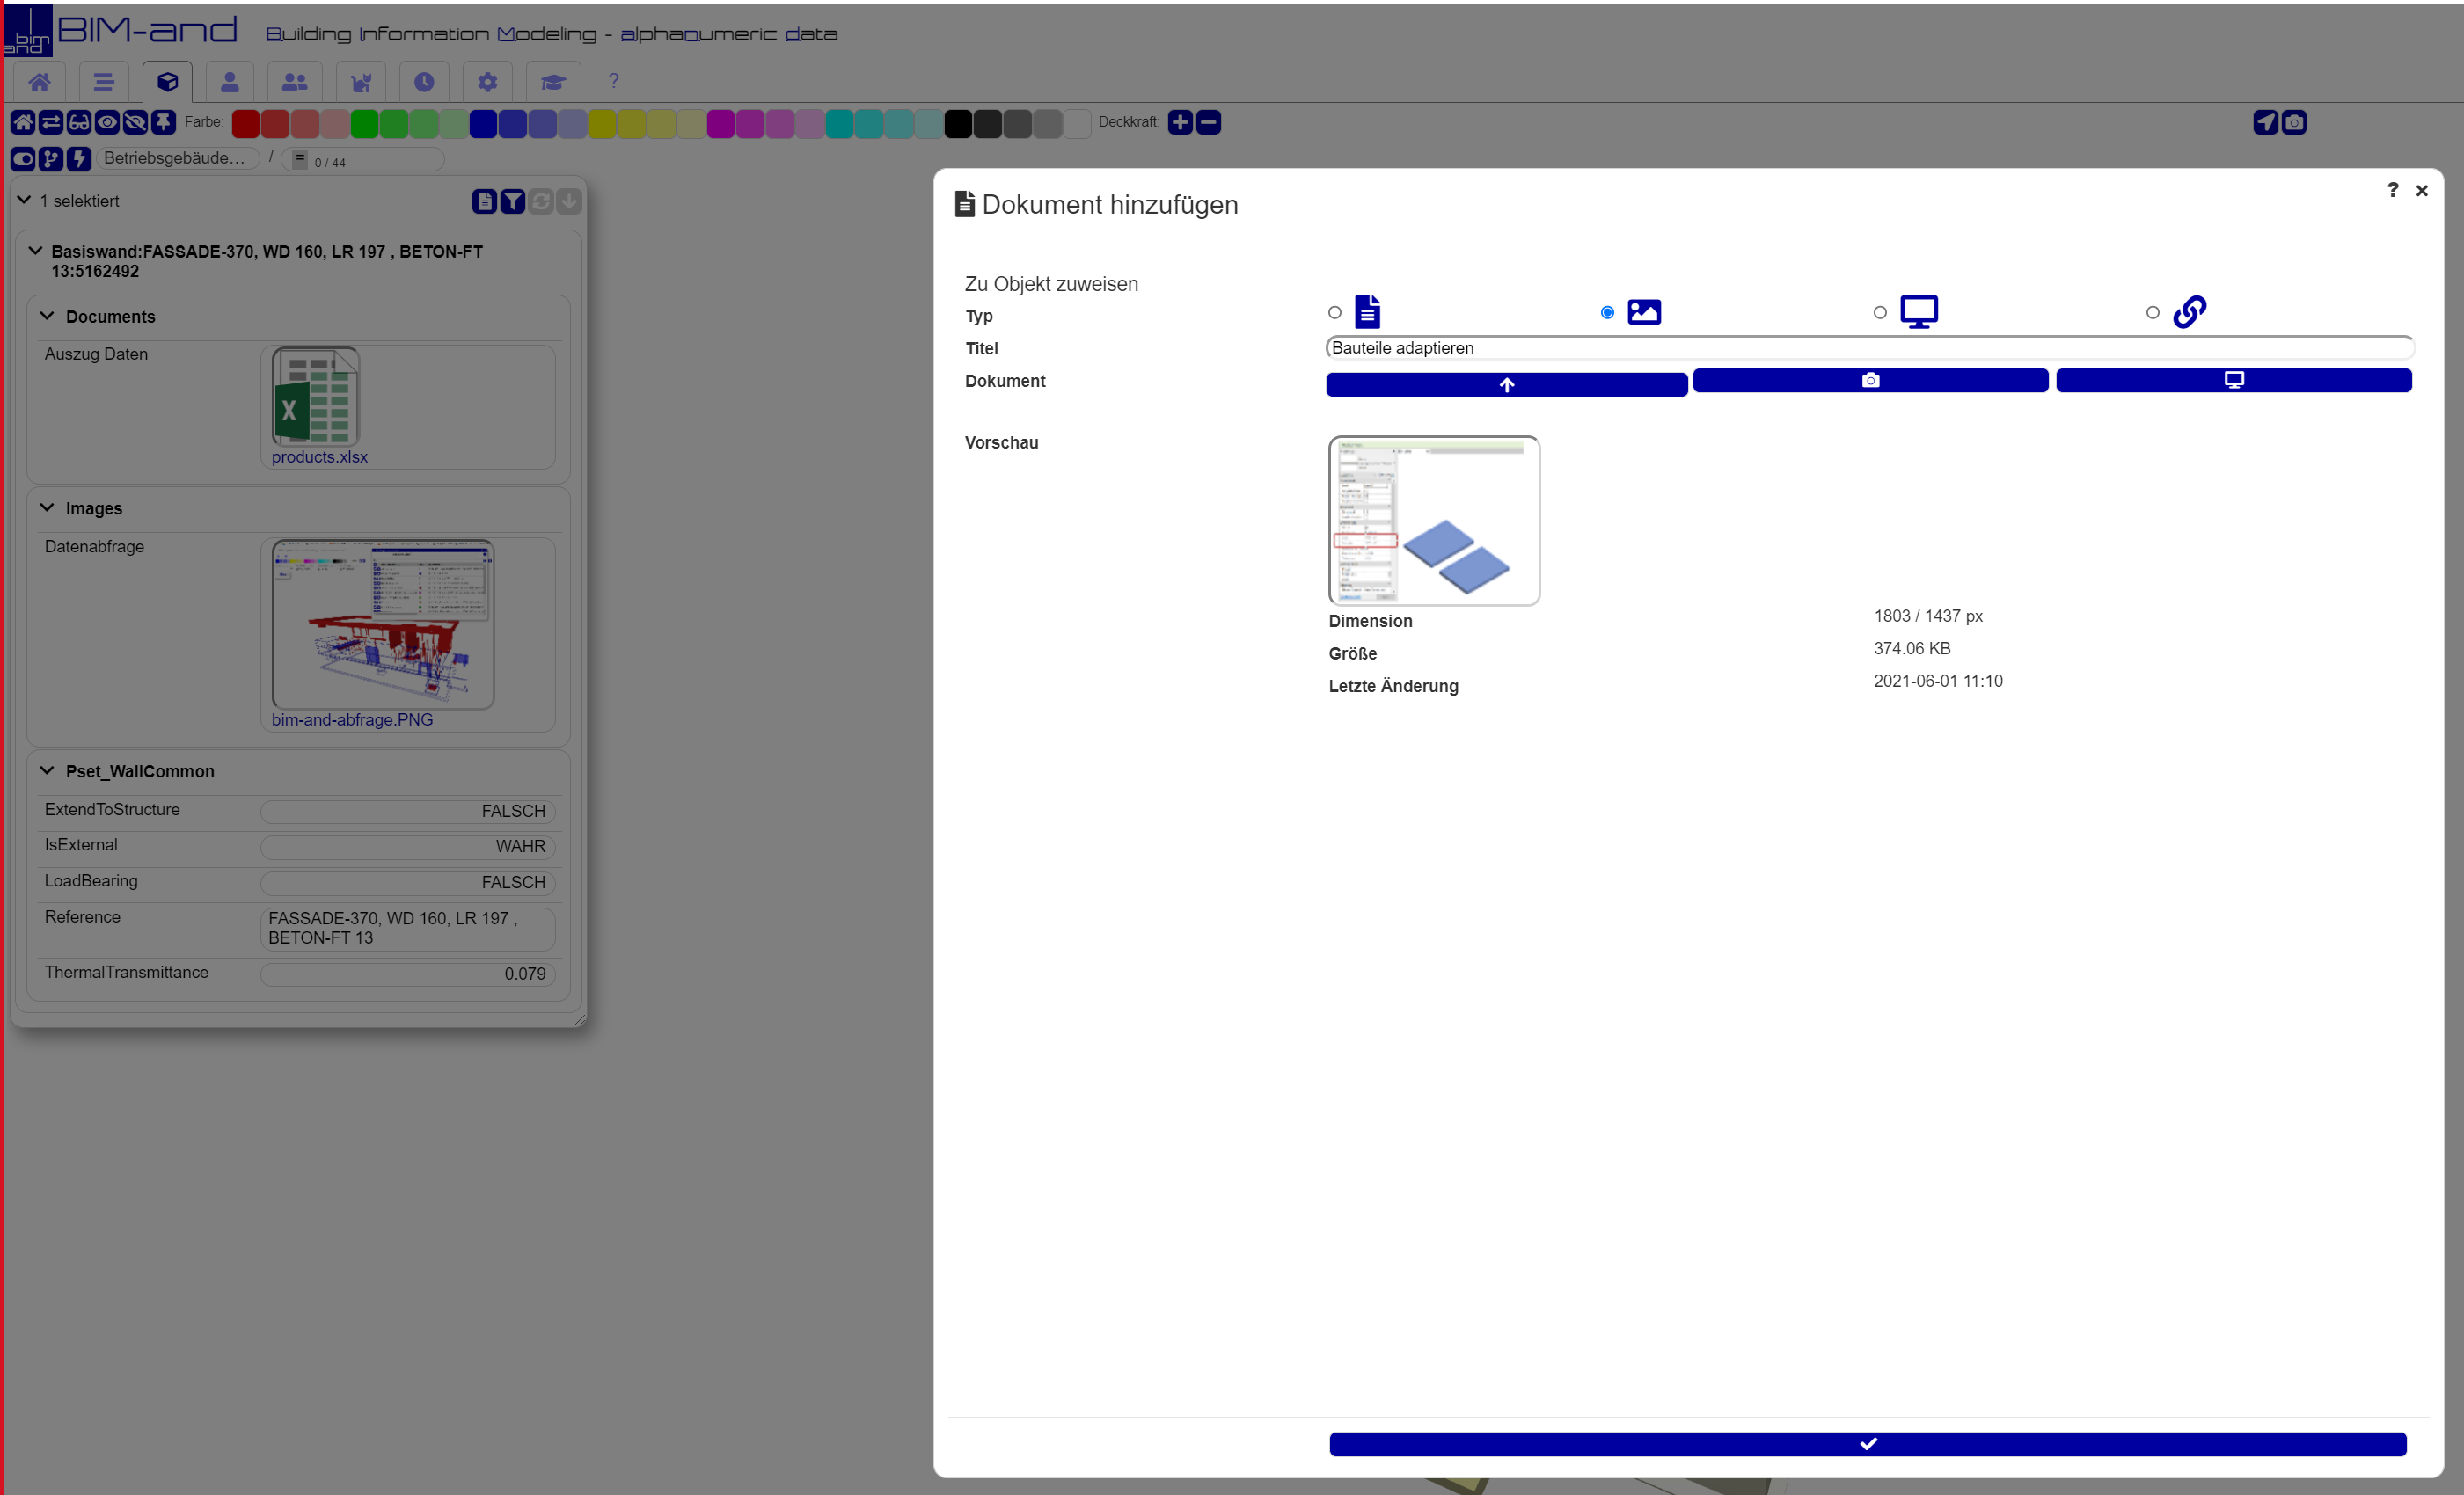Click the paper plane send icon
The height and width of the screenshot is (1495, 2464).
coord(2266,122)
